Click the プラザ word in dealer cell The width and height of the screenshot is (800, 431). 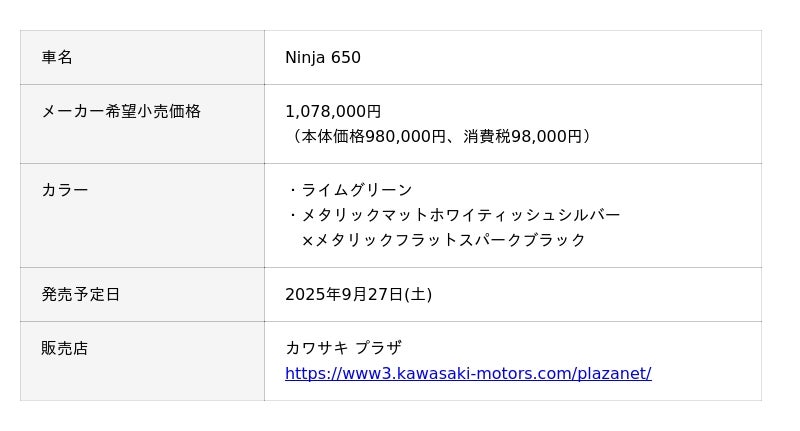379,349
